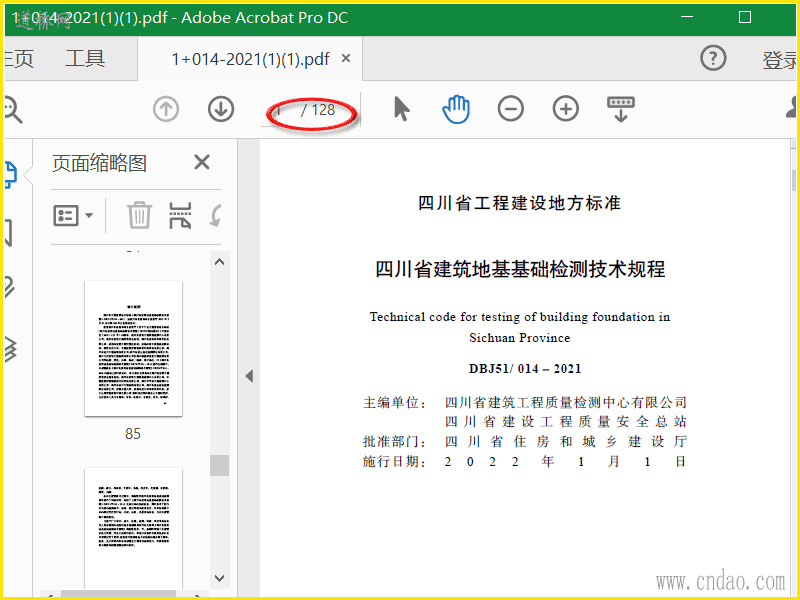Click the heading 四川省工程建设地方标准
The height and width of the screenshot is (600, 800).
click(519, 203)
